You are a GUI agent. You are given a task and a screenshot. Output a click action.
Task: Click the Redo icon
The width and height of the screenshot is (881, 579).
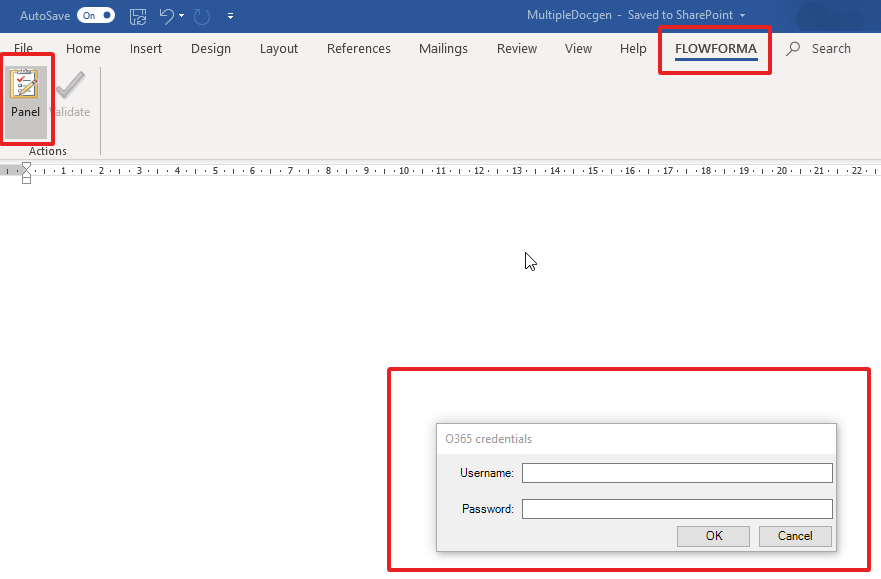click(202, 16)
